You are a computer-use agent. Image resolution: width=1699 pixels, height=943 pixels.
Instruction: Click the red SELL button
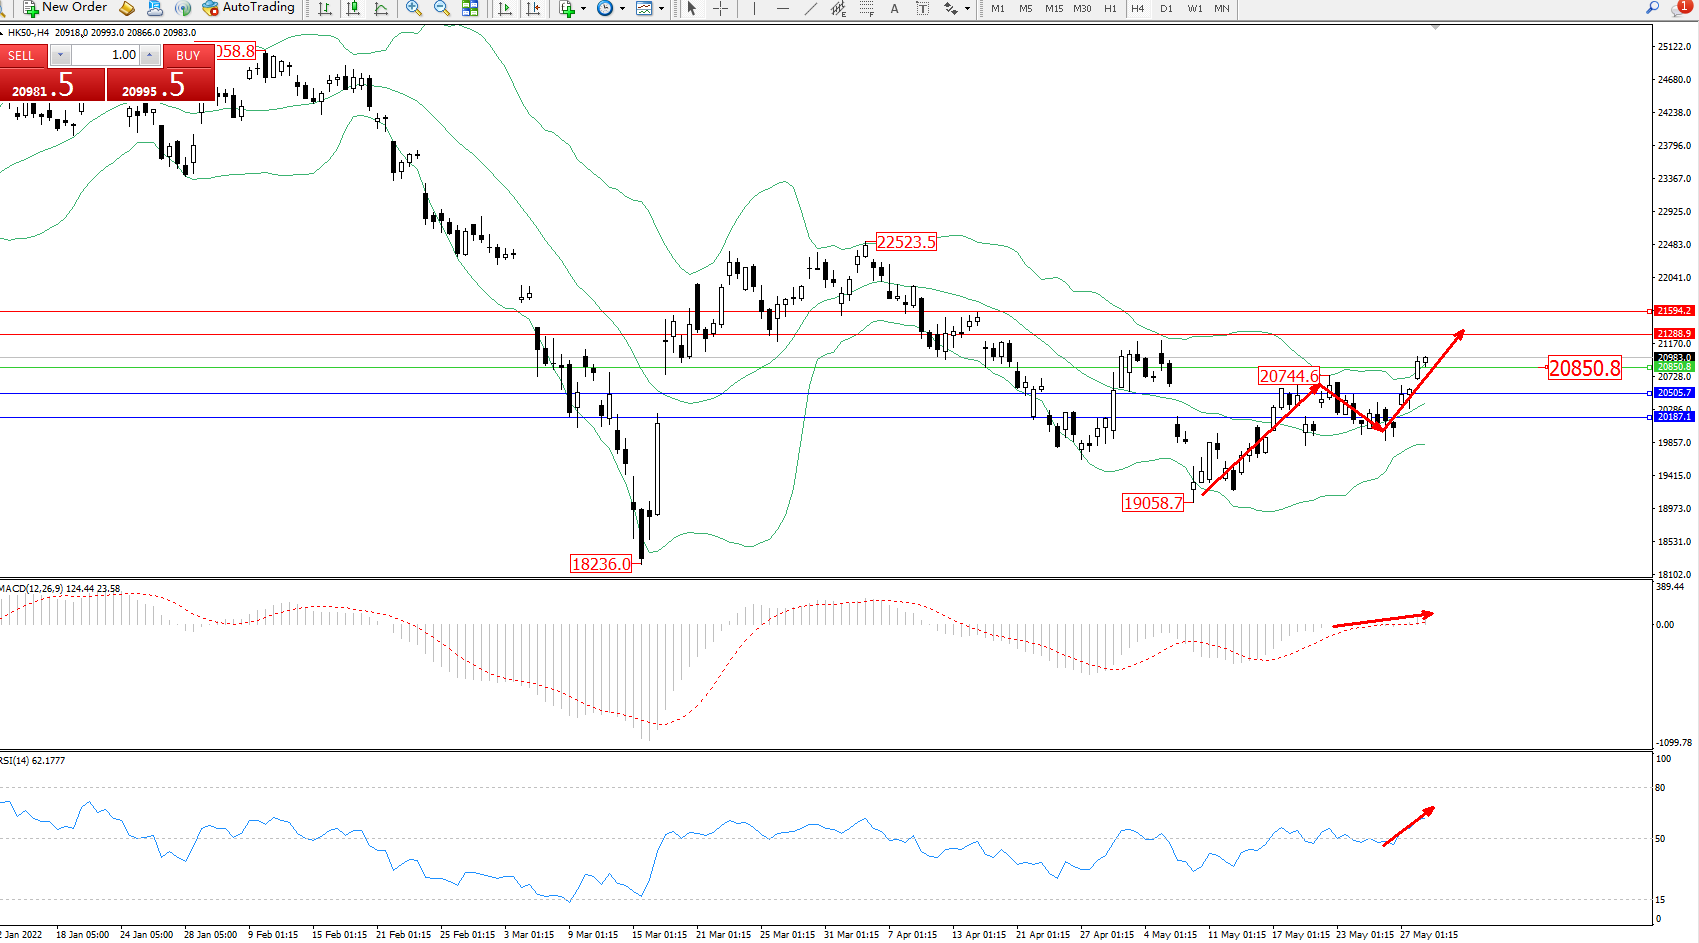(x=22, y=55)
